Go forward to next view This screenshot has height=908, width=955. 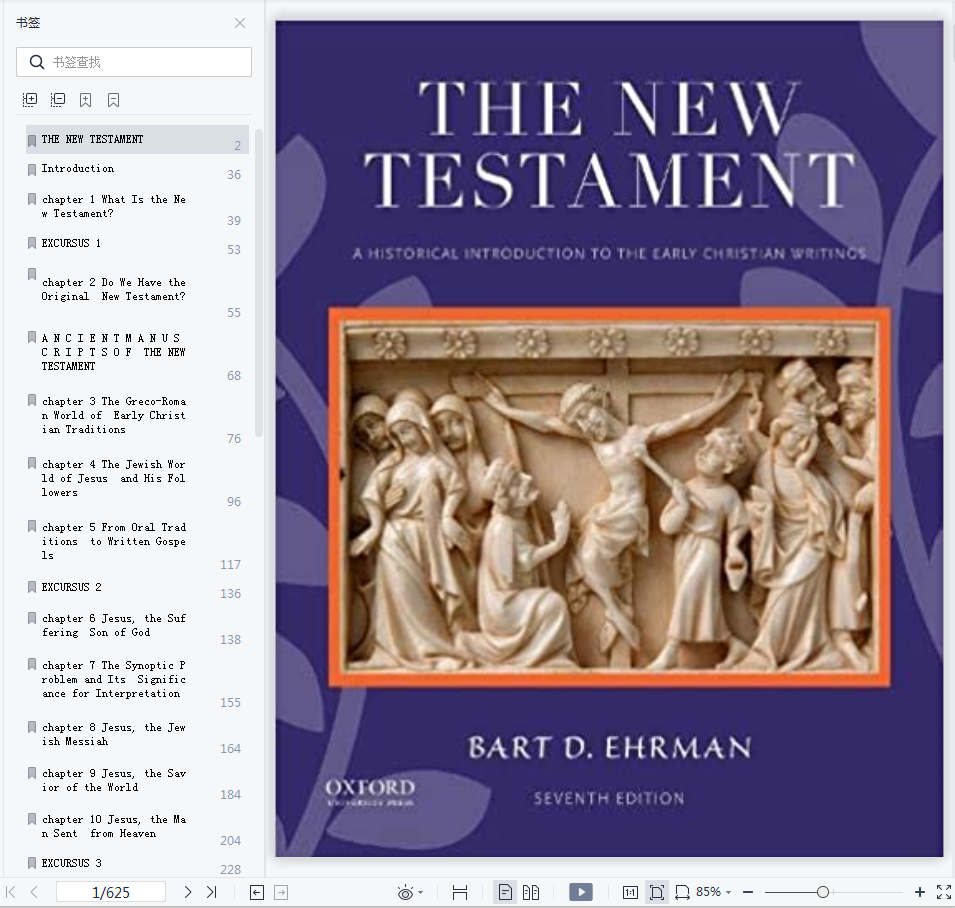pyautogui.click(x=281, y=893)
